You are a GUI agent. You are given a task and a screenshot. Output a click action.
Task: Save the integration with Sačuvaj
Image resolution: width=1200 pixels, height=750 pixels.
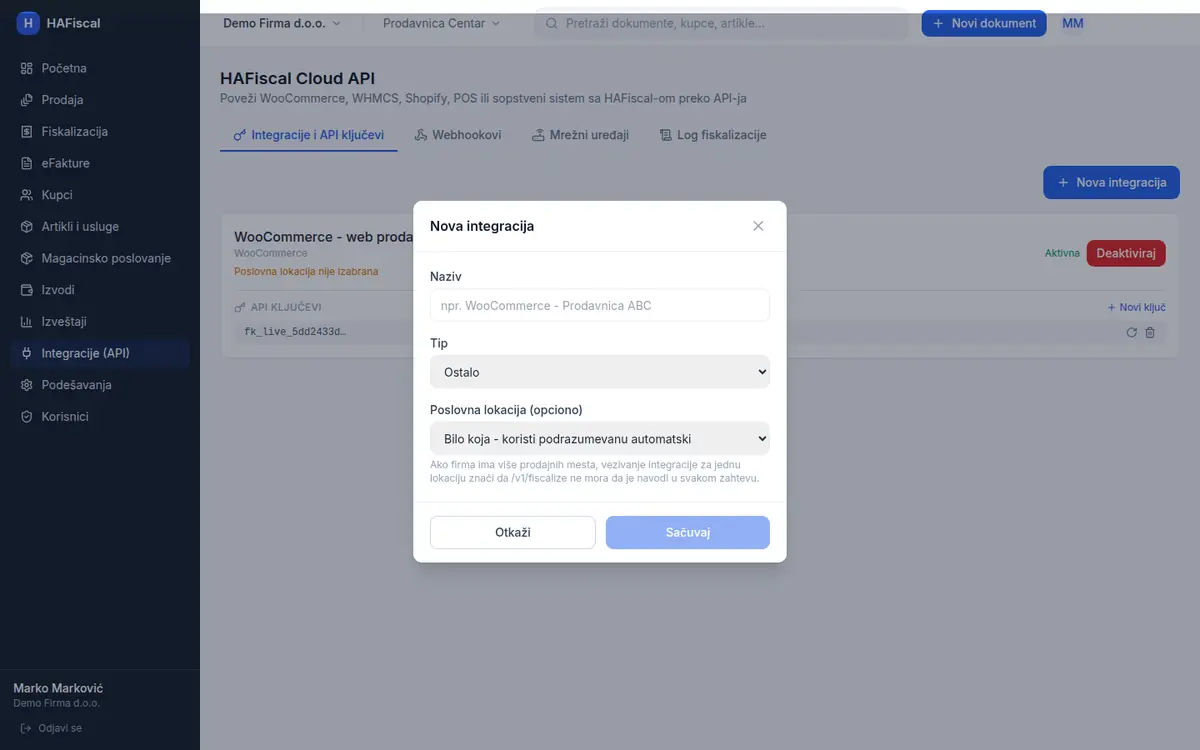tap(688, 533)
